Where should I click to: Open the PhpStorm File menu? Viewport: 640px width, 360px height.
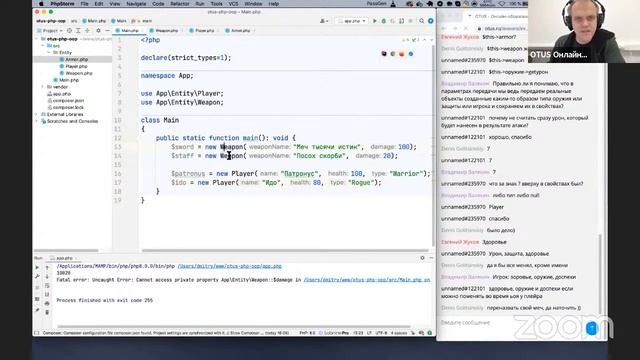point(84,4)
